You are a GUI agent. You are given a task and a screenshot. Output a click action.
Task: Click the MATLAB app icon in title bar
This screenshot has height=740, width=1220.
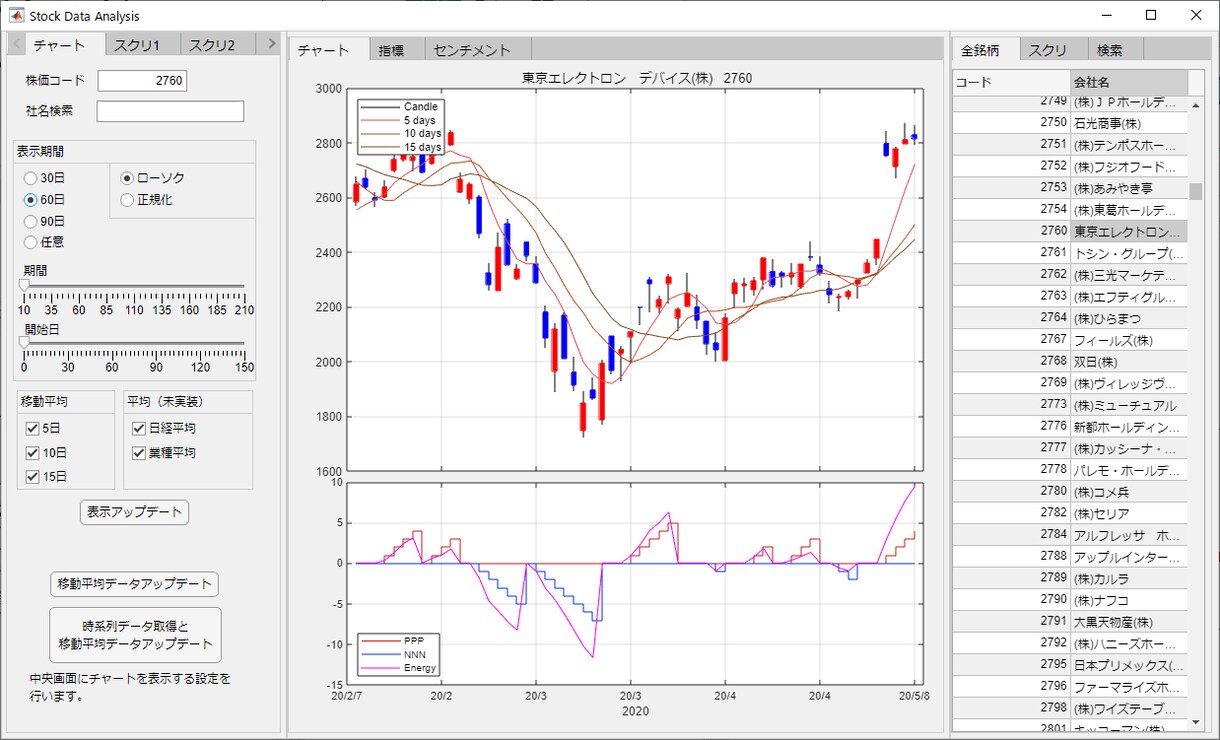pos(16,16)
